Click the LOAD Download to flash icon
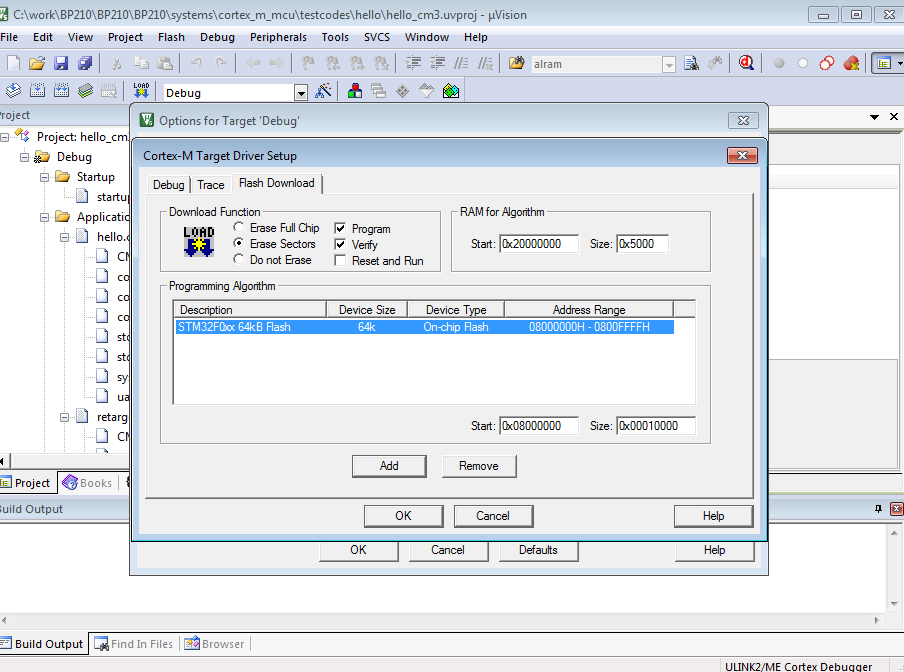The height and width of the screenshot is (672, 904). pyautogui.click(x=141, y=90)
